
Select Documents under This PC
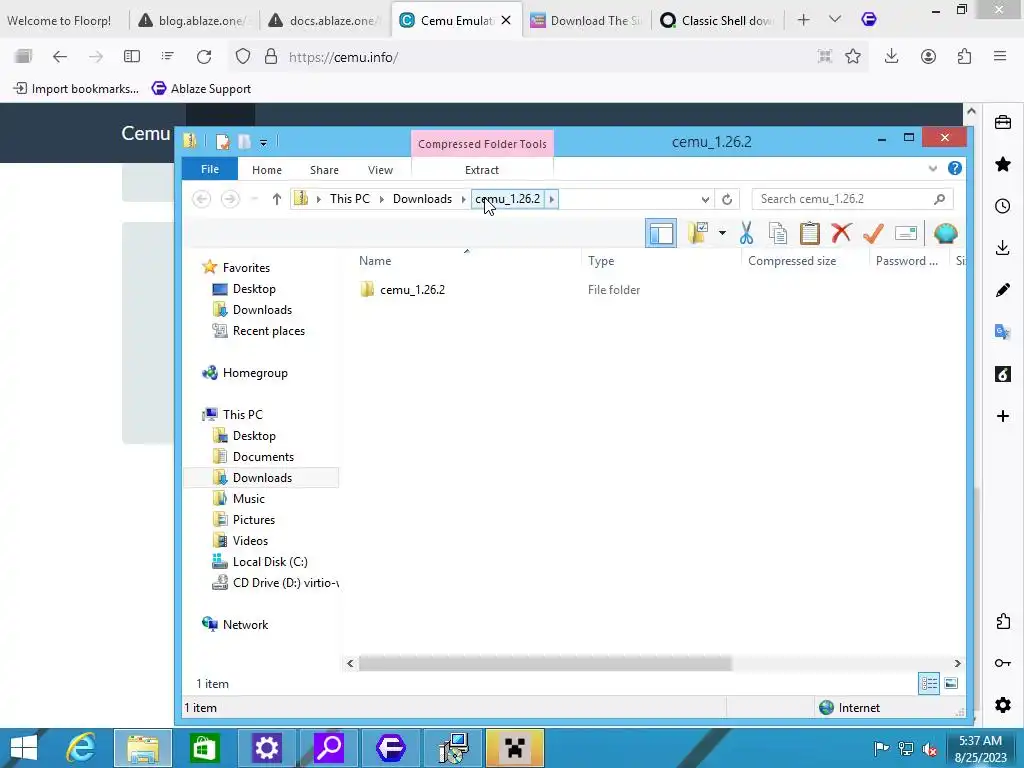[x=263, y=456]
